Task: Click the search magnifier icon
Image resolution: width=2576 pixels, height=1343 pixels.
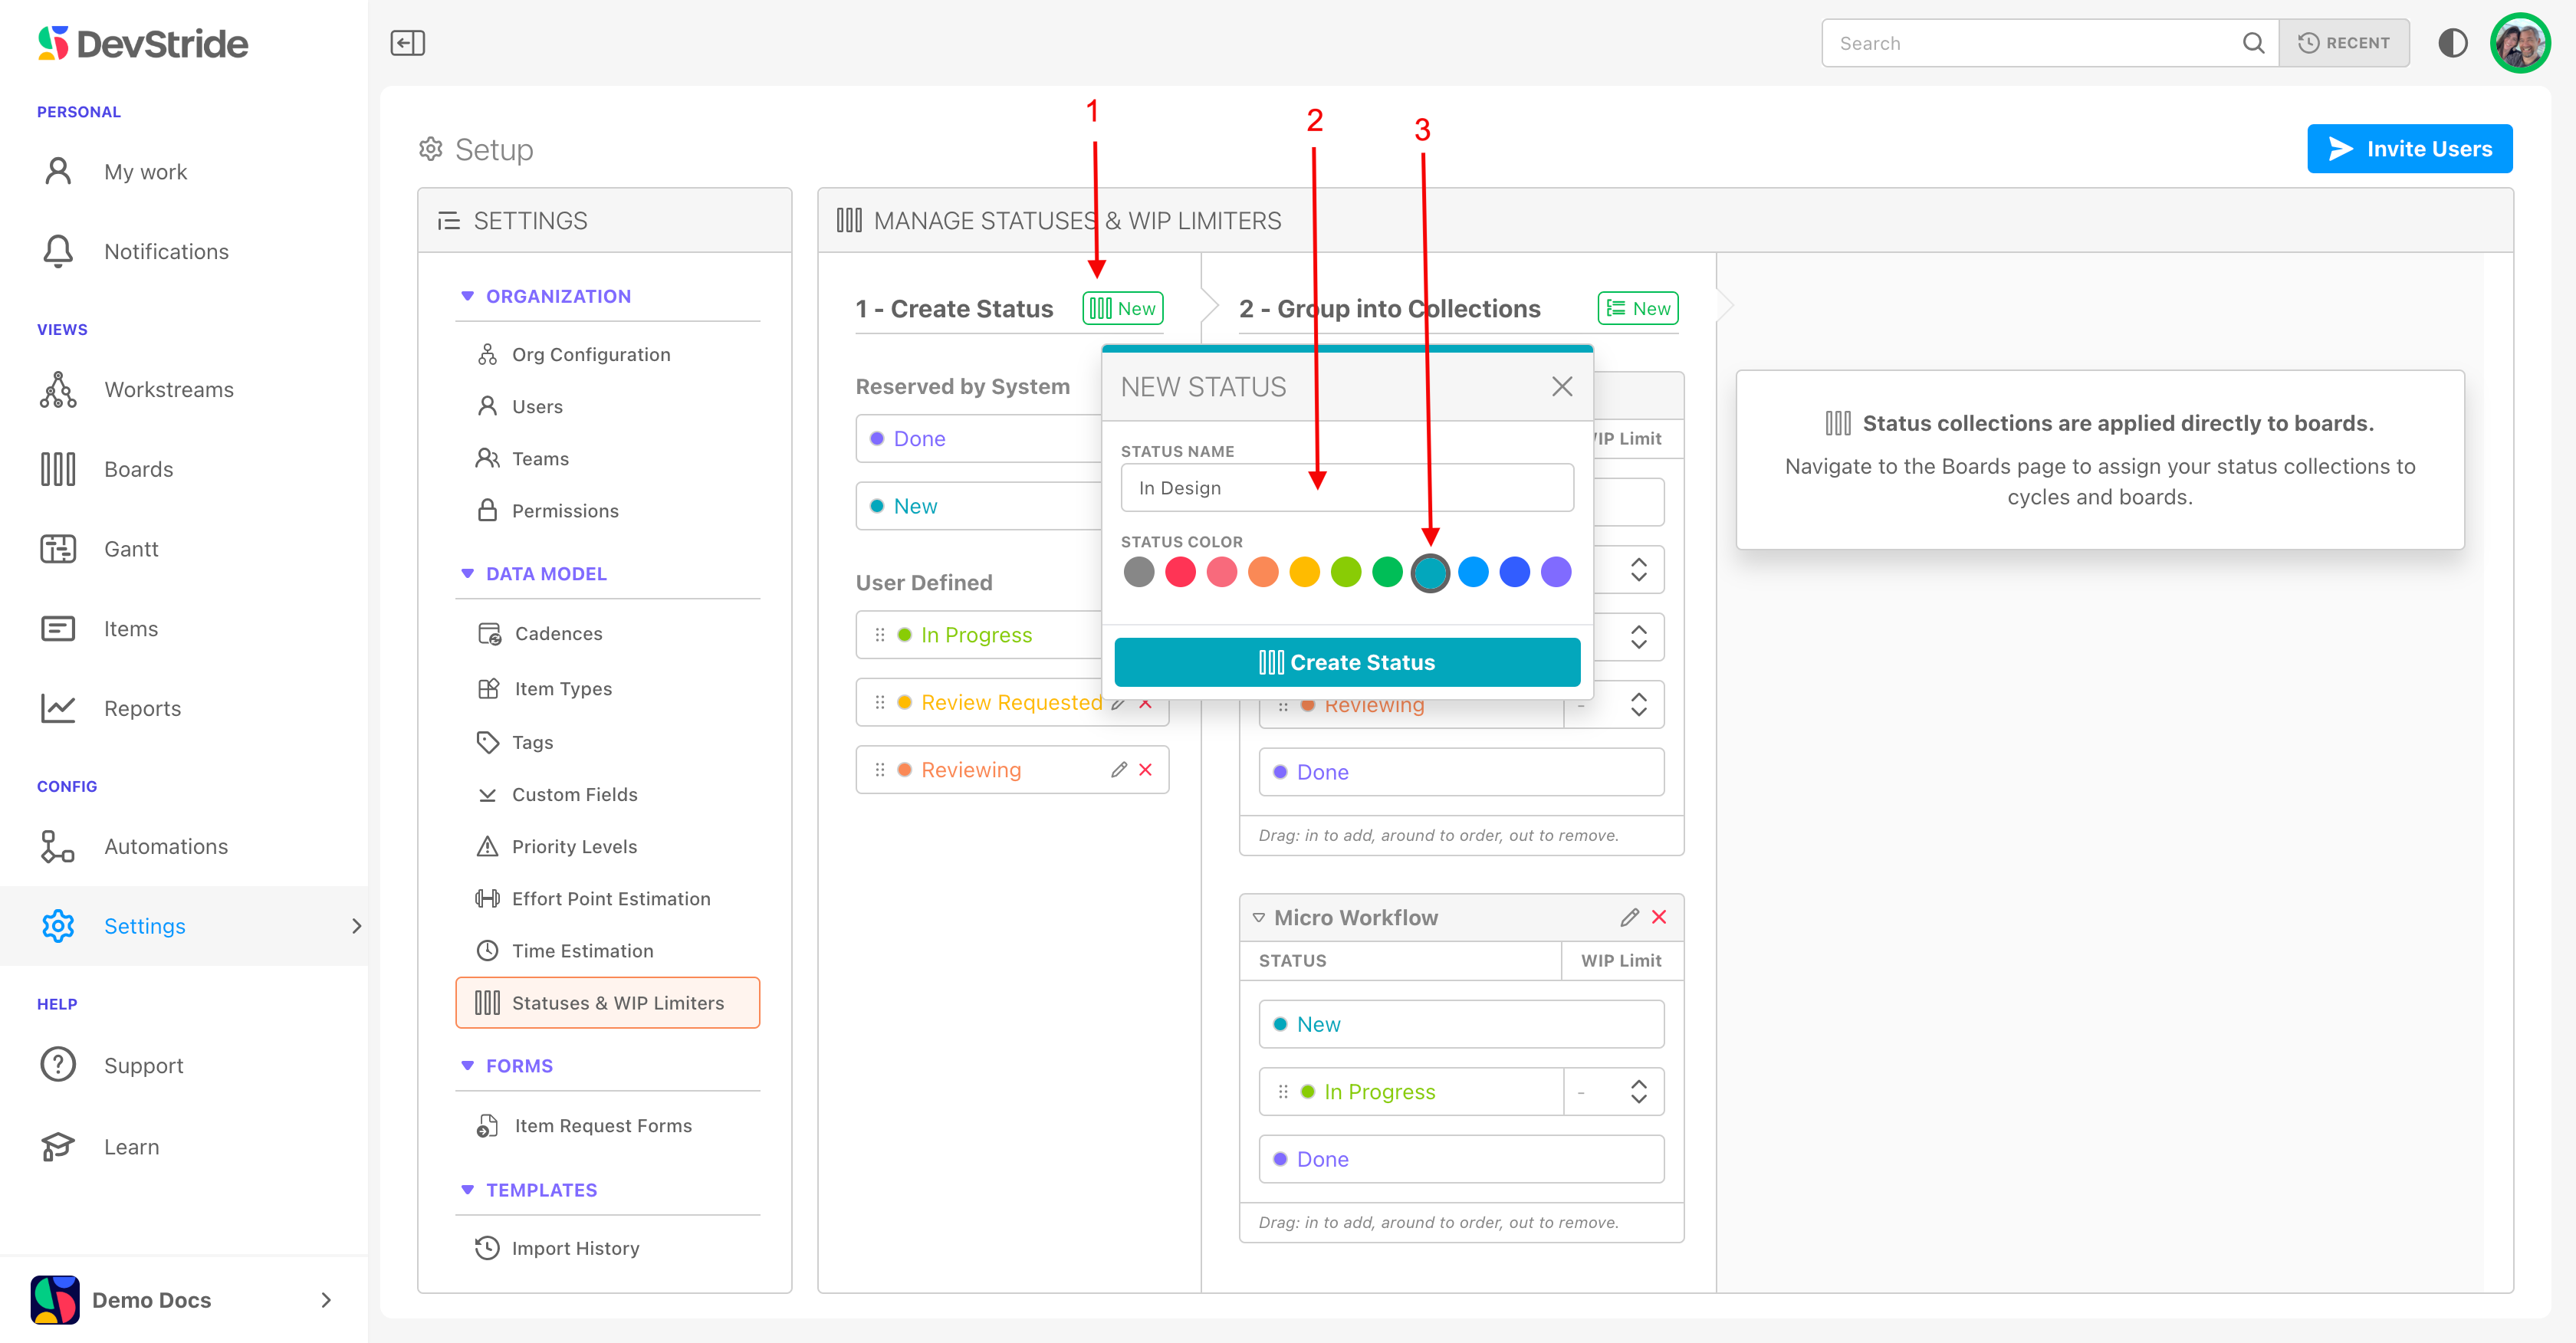Action: coord(2253,43)
